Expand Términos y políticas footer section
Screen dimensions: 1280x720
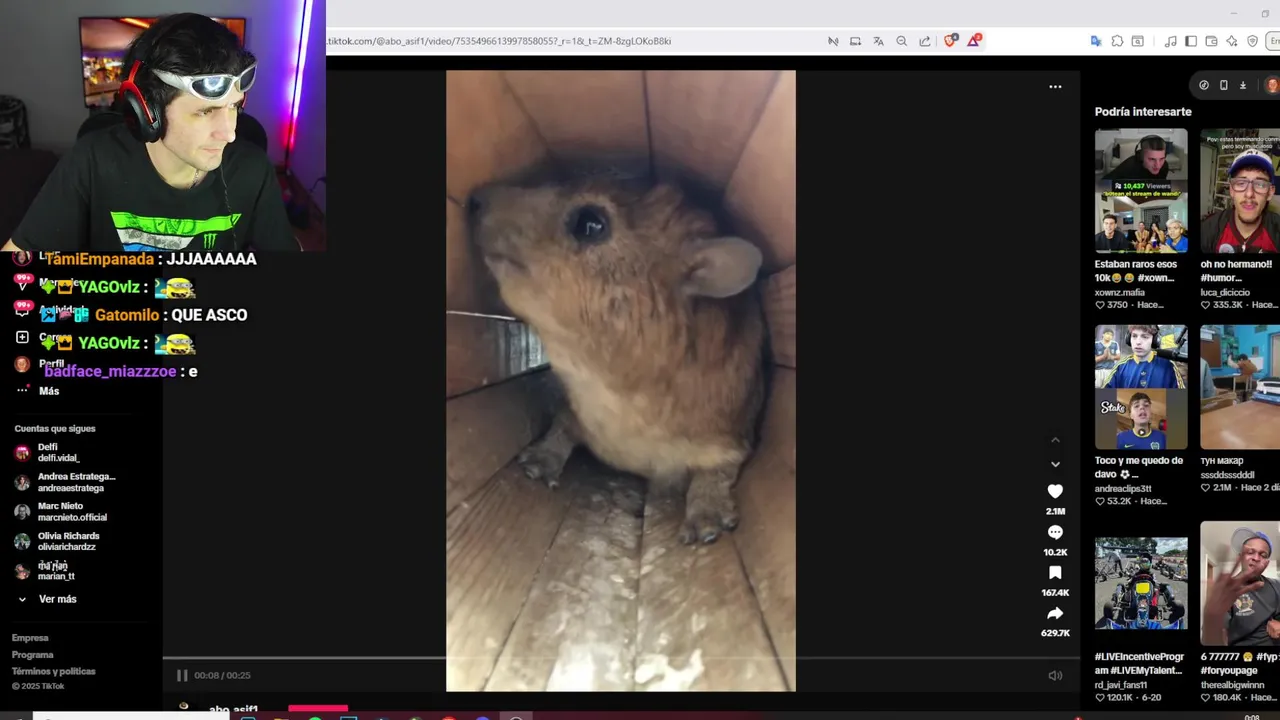click(54, 672)
